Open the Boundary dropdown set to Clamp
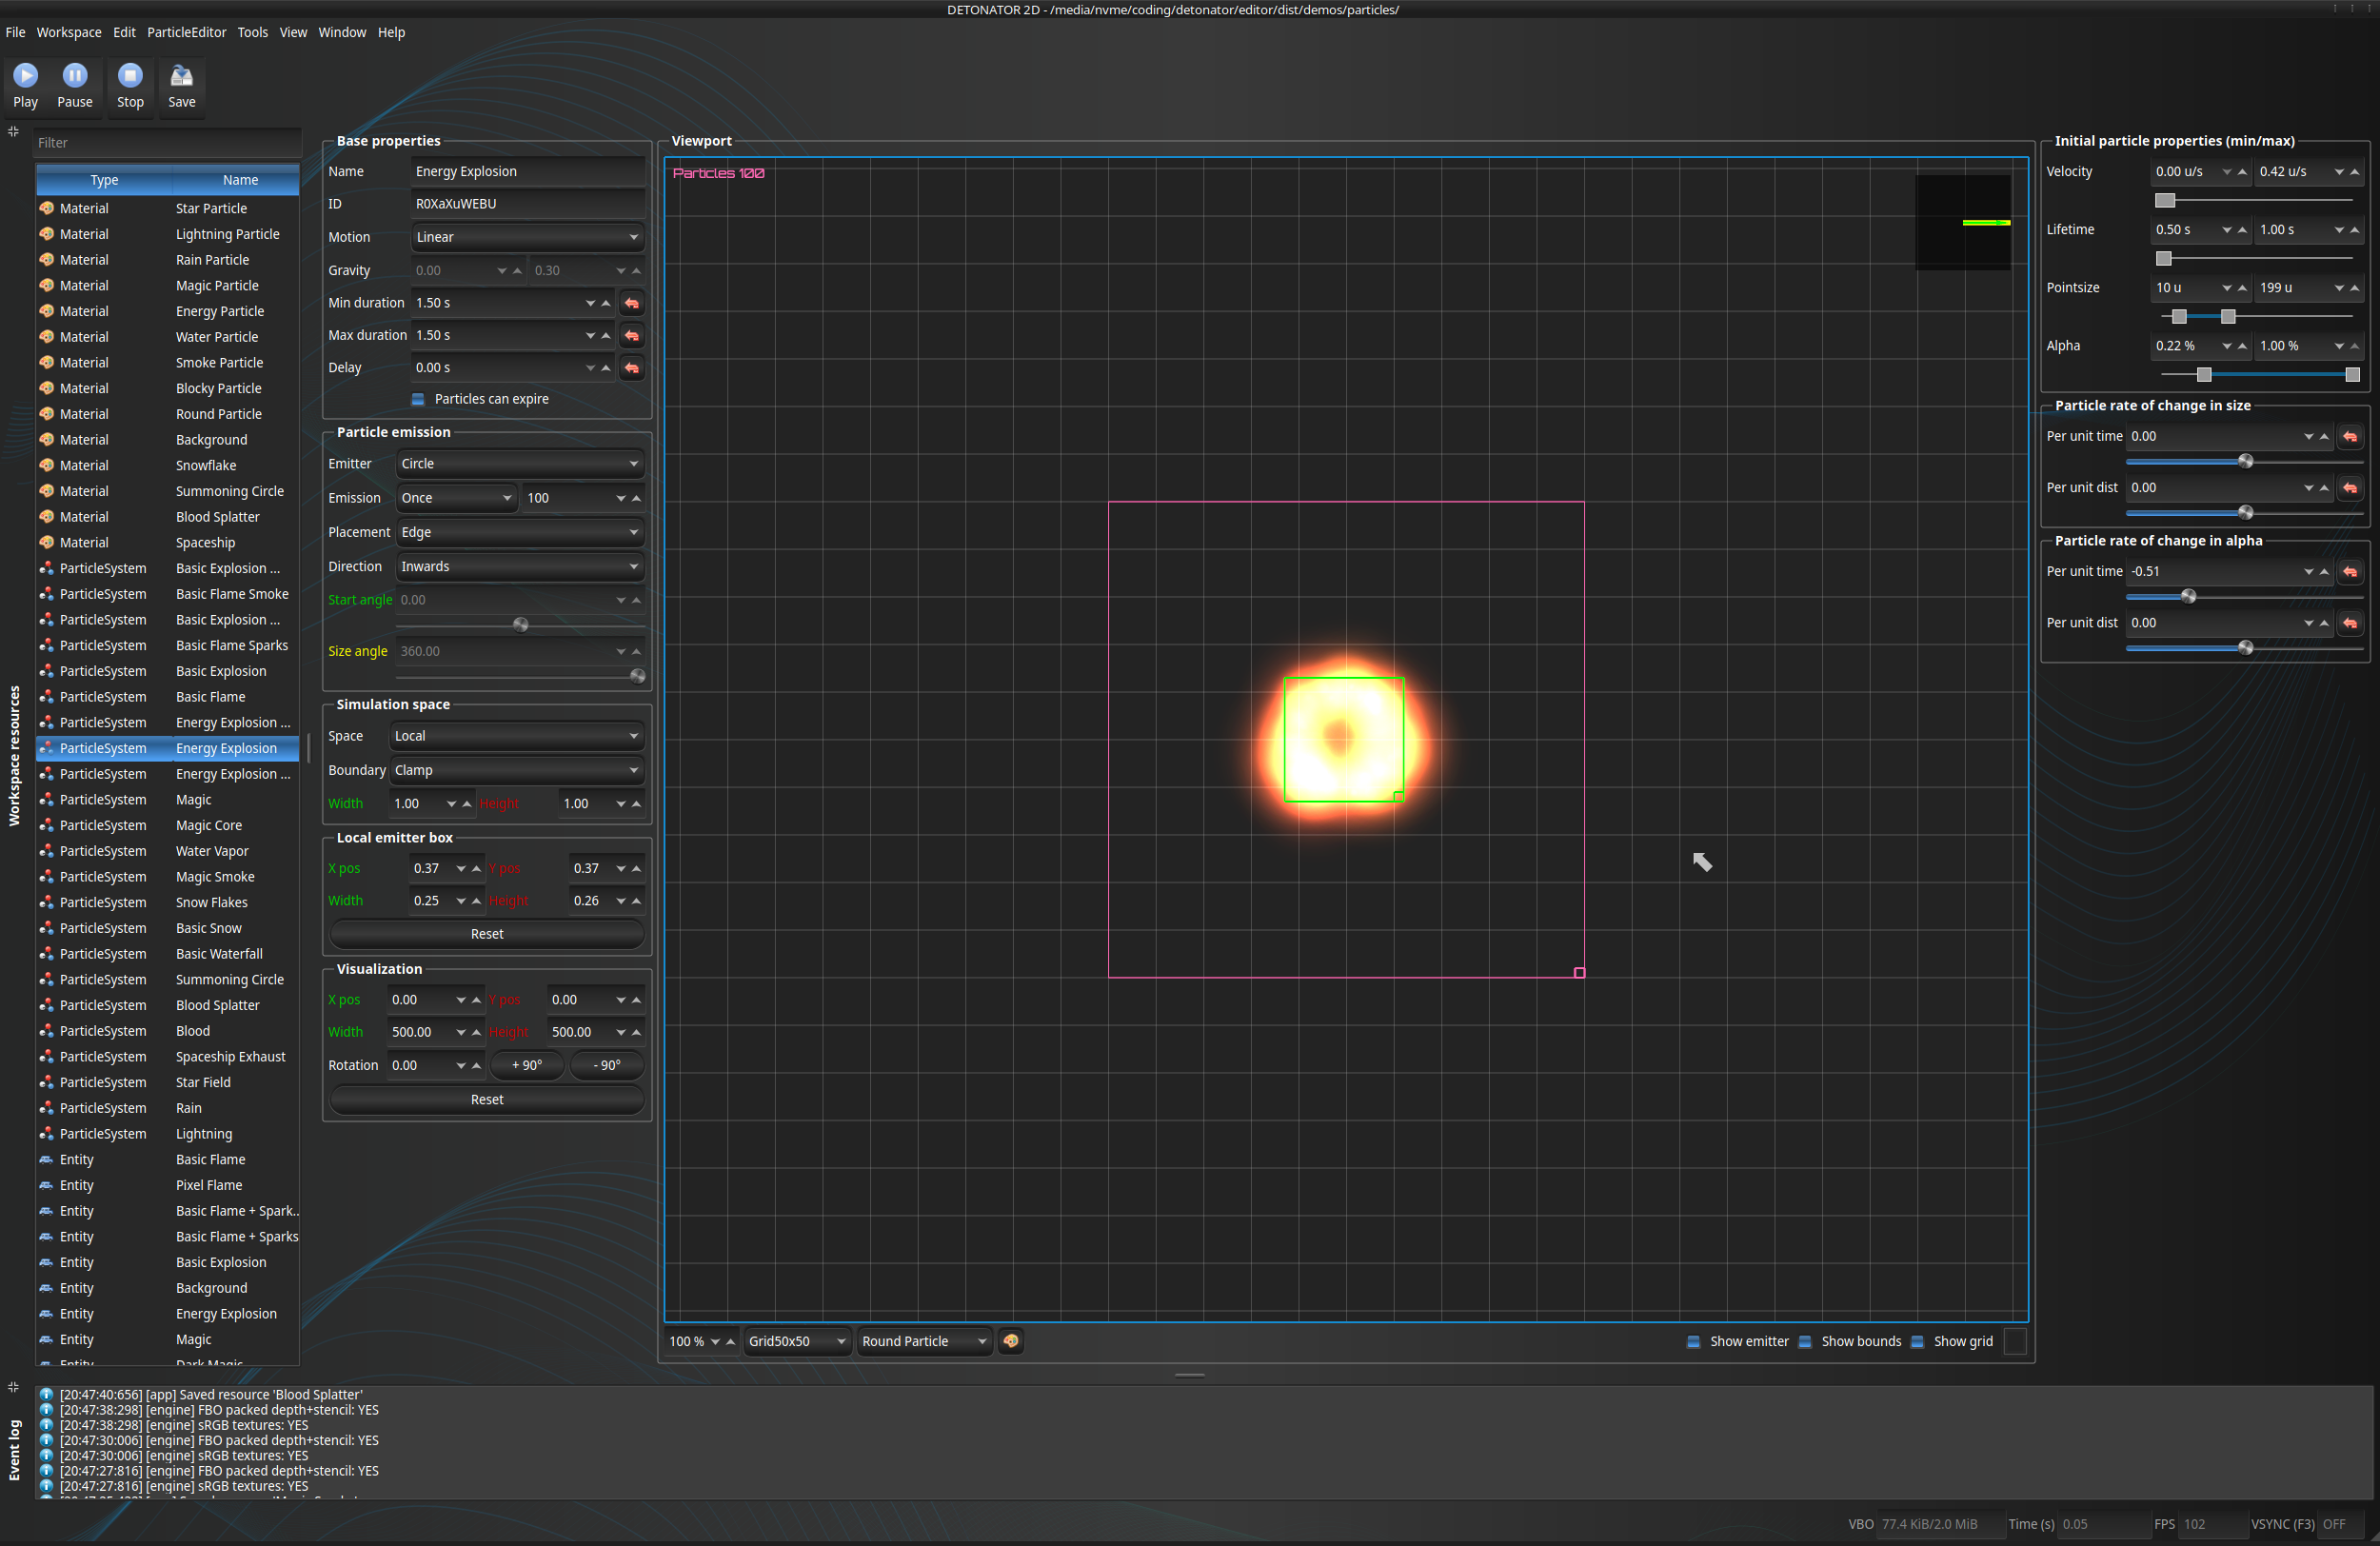 (x=513, y=768)
